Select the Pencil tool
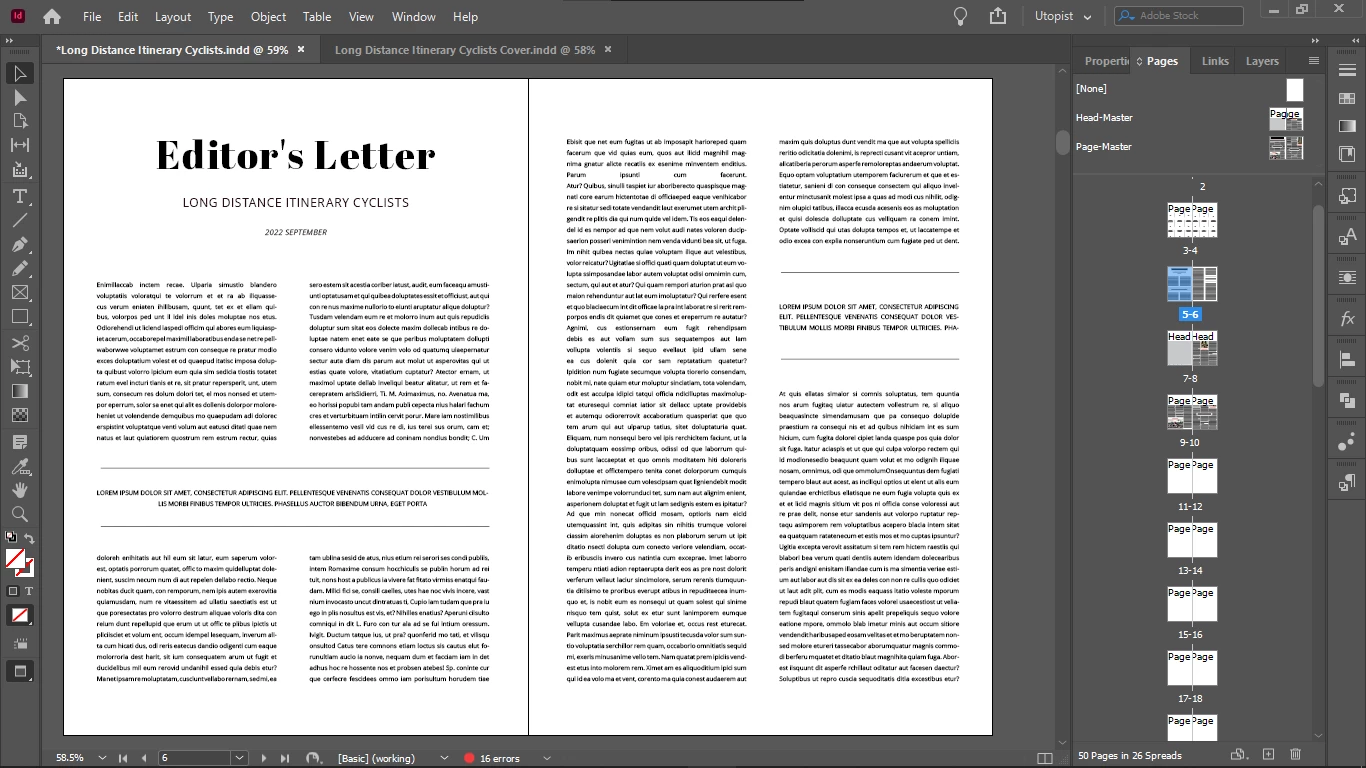Screen dimensions: 1366x768 20,268
